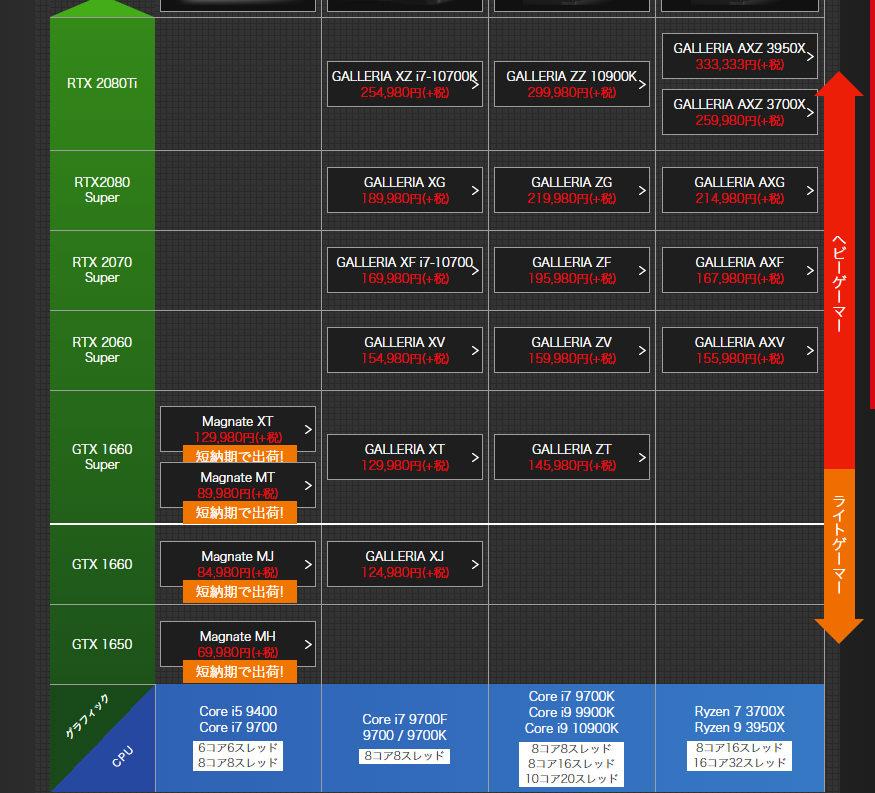The width and height of the screenshot is (875, 793).
Task: Click the GTX 1650 row label
Action: (102, 644)
